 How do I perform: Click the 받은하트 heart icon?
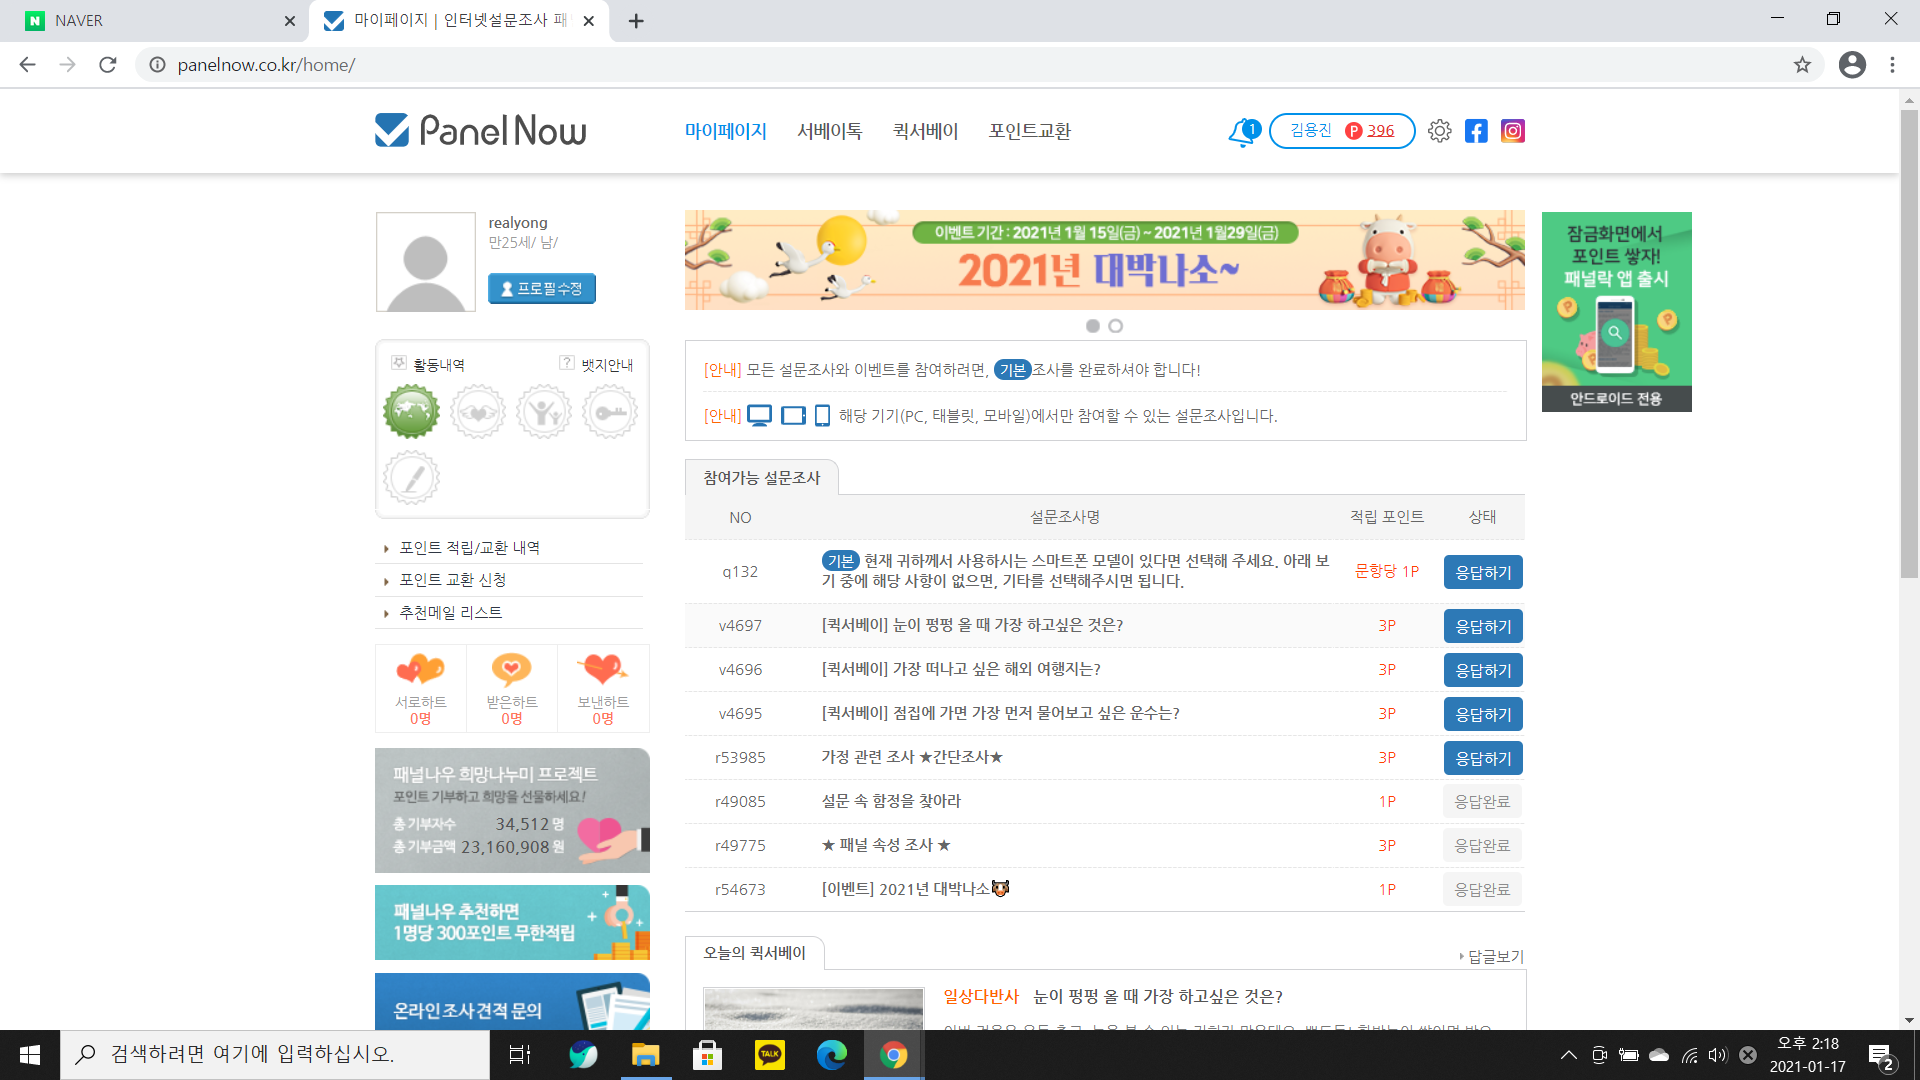coord(511,668)
